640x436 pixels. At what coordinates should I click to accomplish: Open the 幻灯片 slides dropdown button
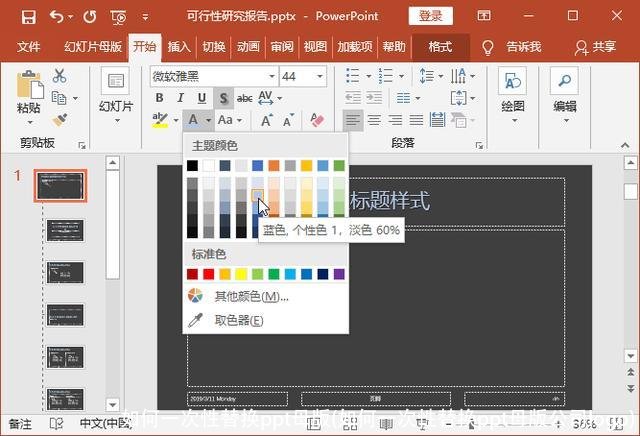click(116, 97)
